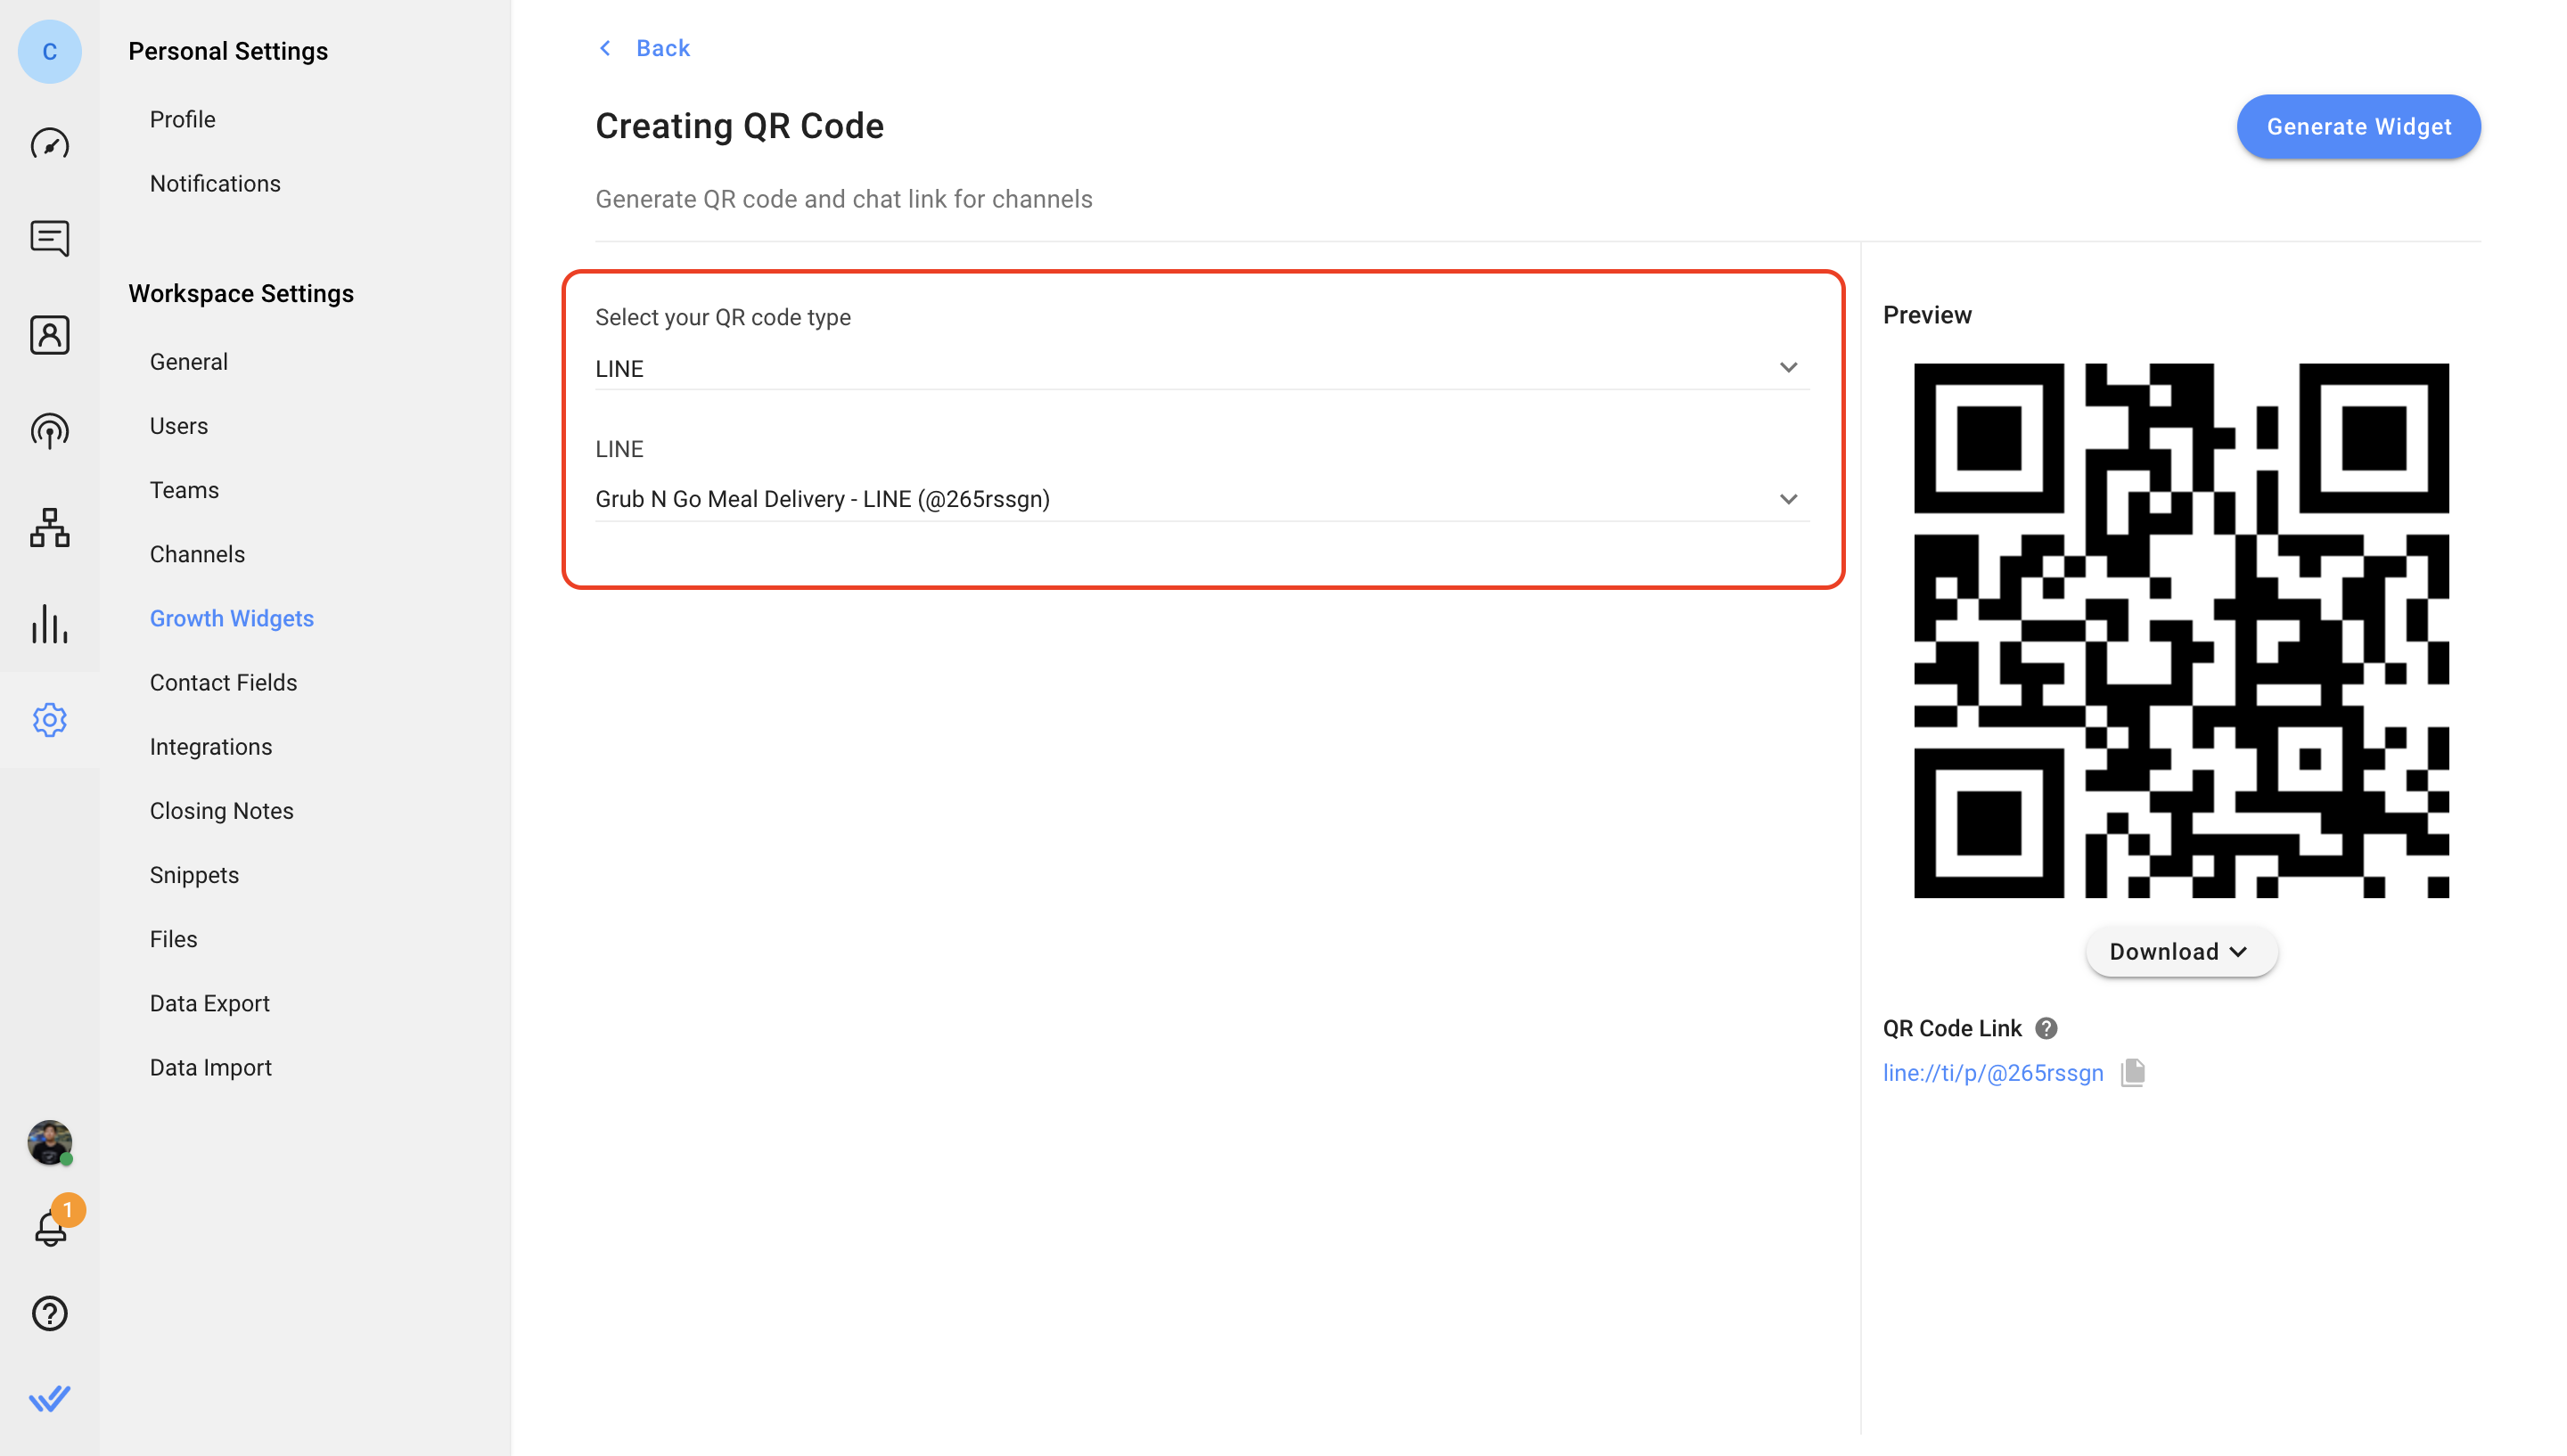
Task: Open the dashboard speedometer icon
Action: (49, 144)
